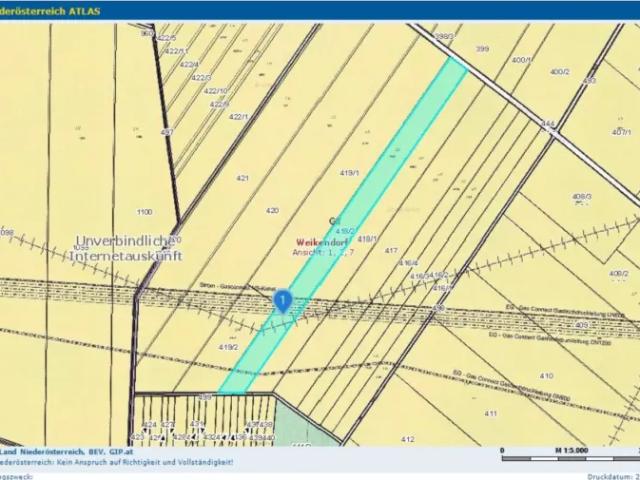Click parcel number 411
The image size is (640, 480).
click(491, 413)
